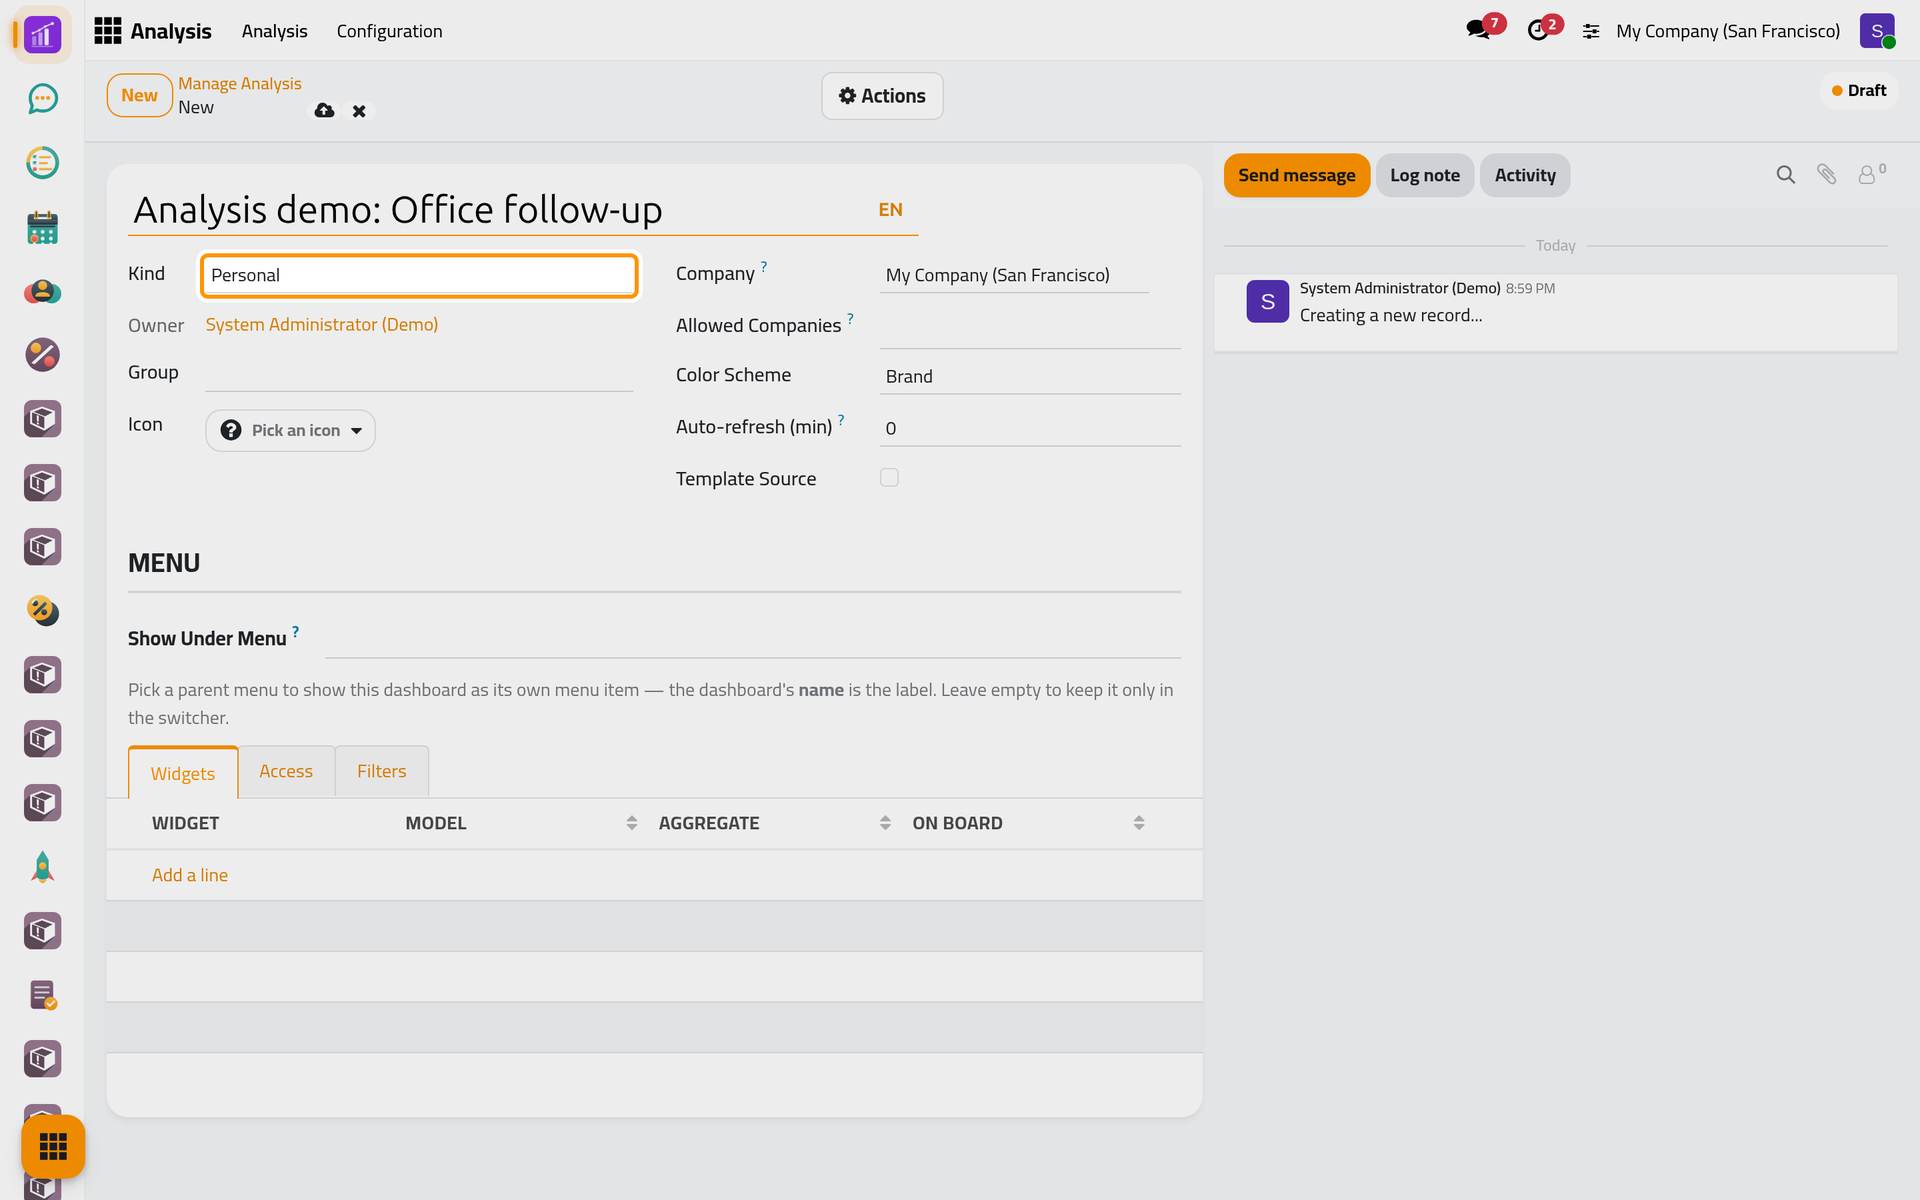Open the Actions gear menu
The image size is (1920, 1200).
(882, 96)
